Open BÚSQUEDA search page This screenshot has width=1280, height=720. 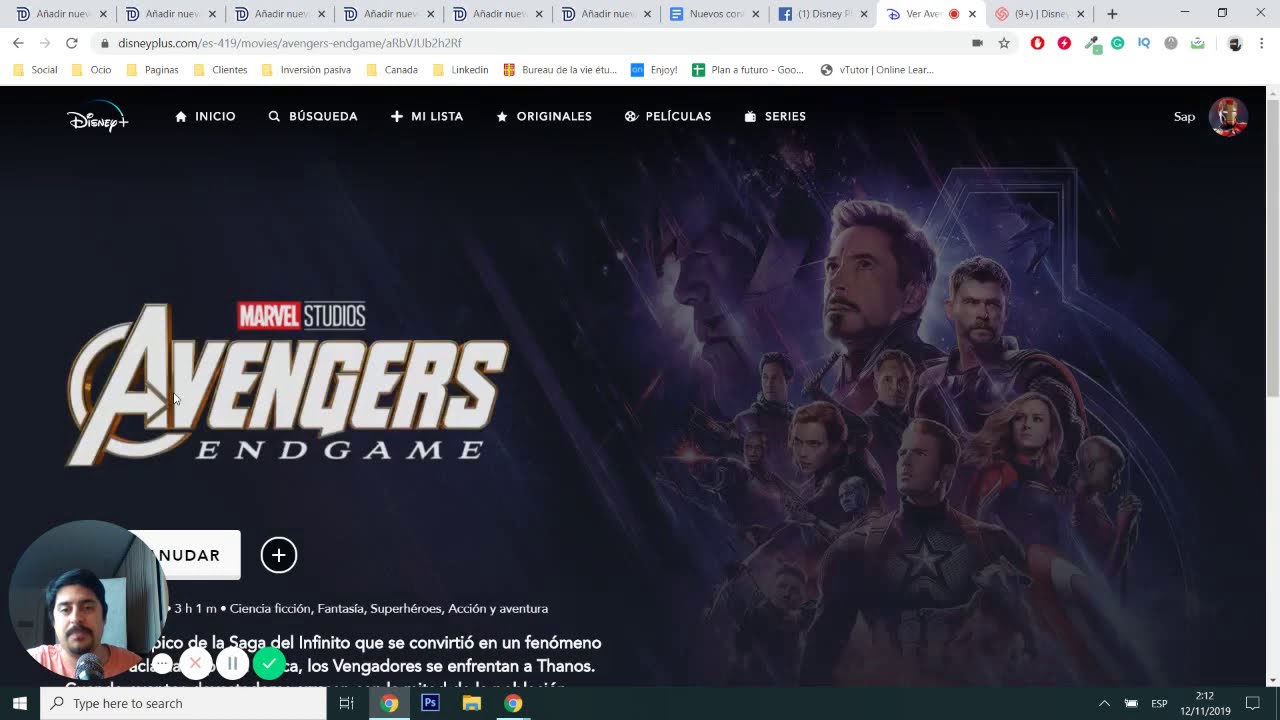[313, 117]
